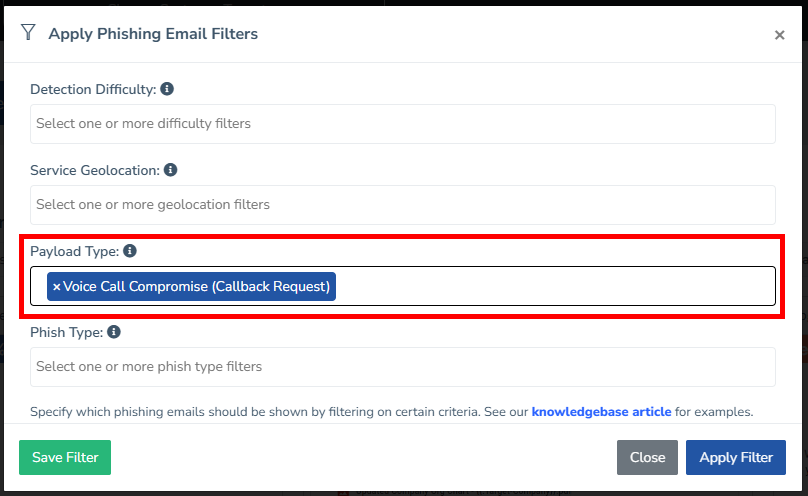
Task: Expand the Service Geolocation filter selector
Action: click(402, 205)
